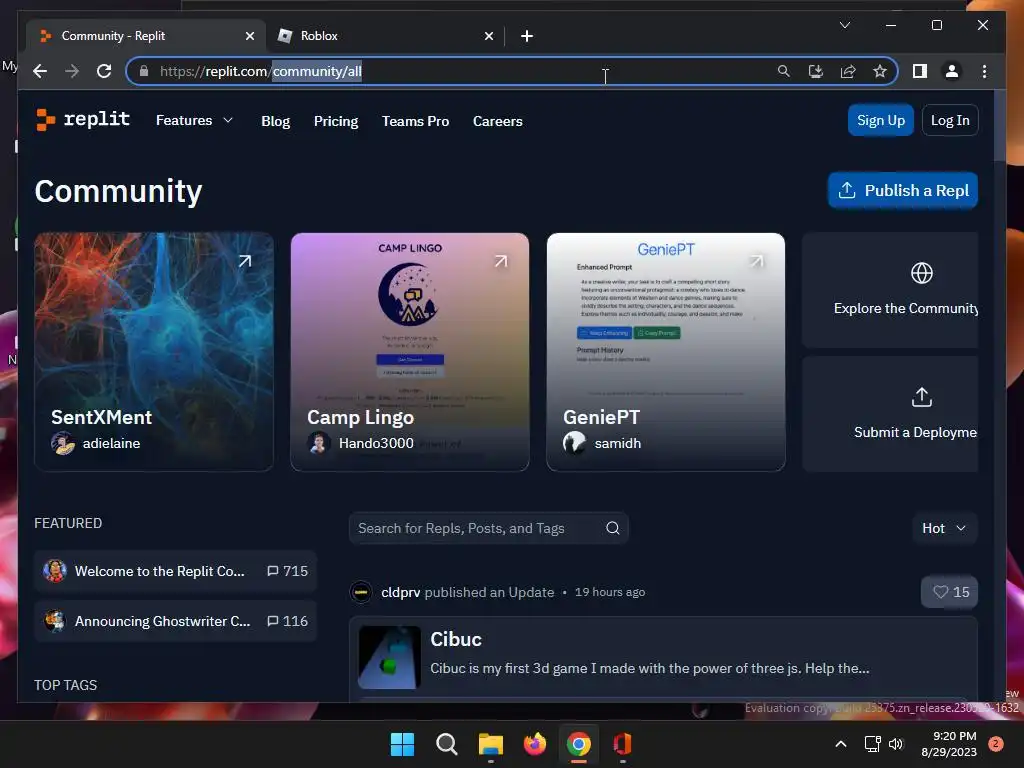Open Firefox from the taskbar

click(x=535, y=744)
